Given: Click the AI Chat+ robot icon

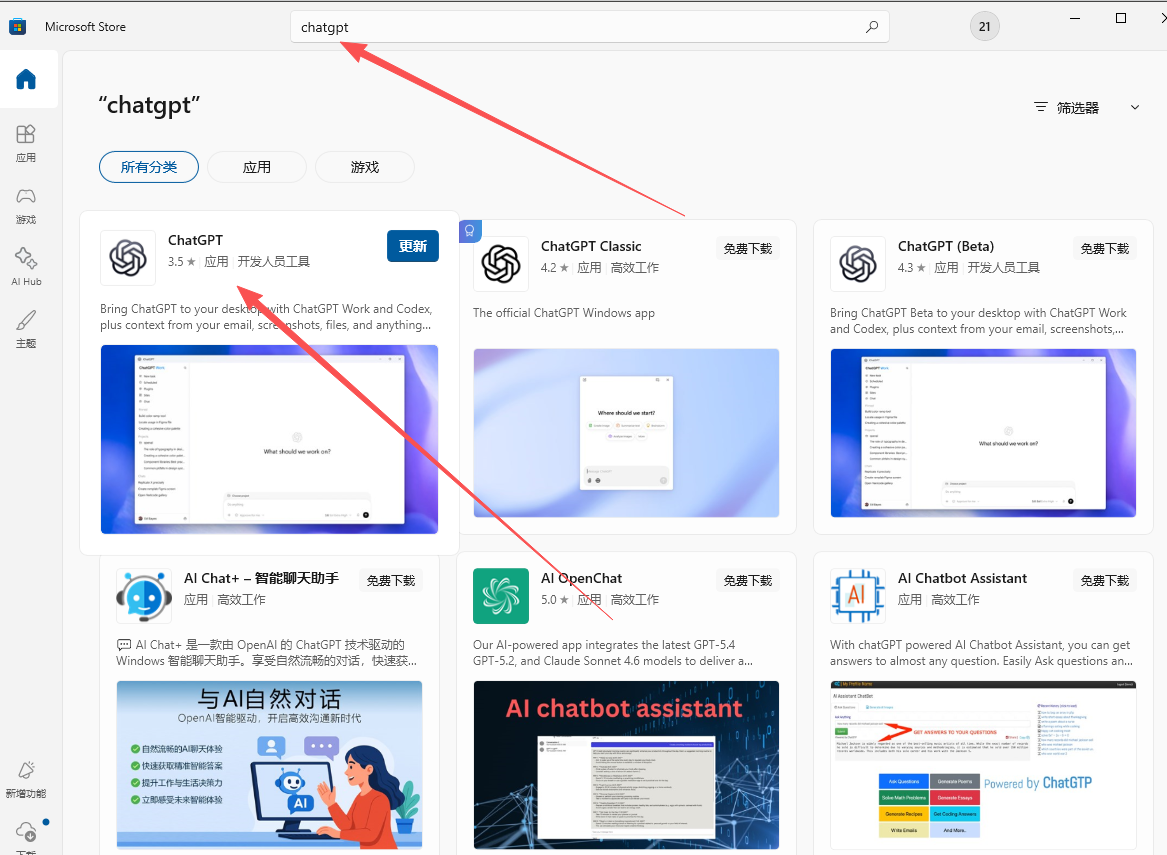Looking at the screenshot, I should click(144, 596).
